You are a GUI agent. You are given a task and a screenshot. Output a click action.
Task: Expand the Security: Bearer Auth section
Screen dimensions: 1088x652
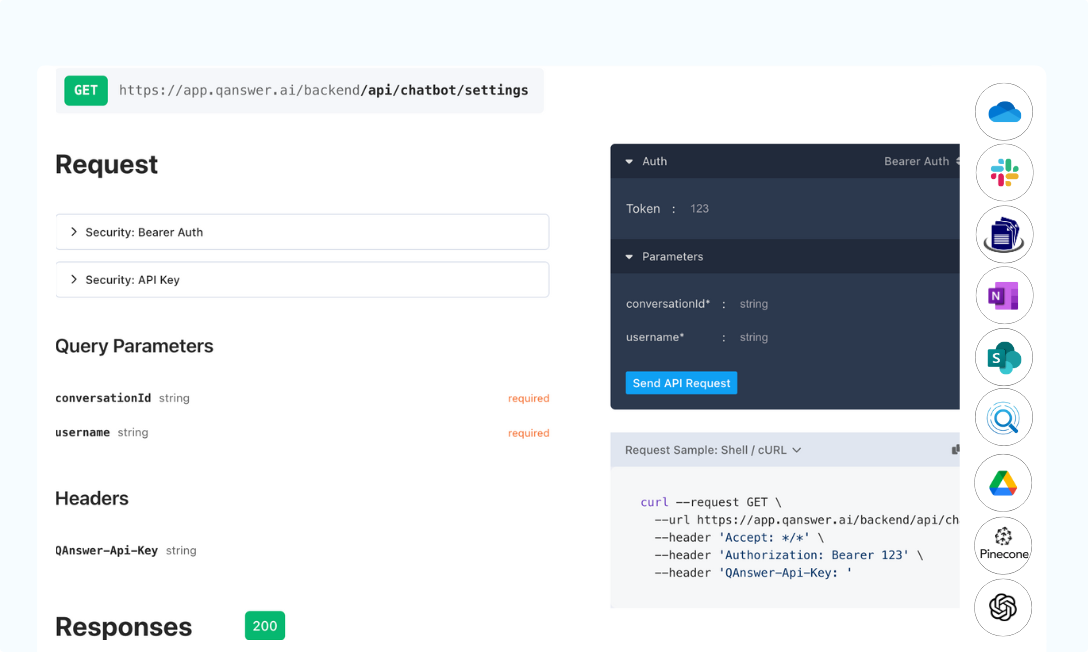pos(302,232)
